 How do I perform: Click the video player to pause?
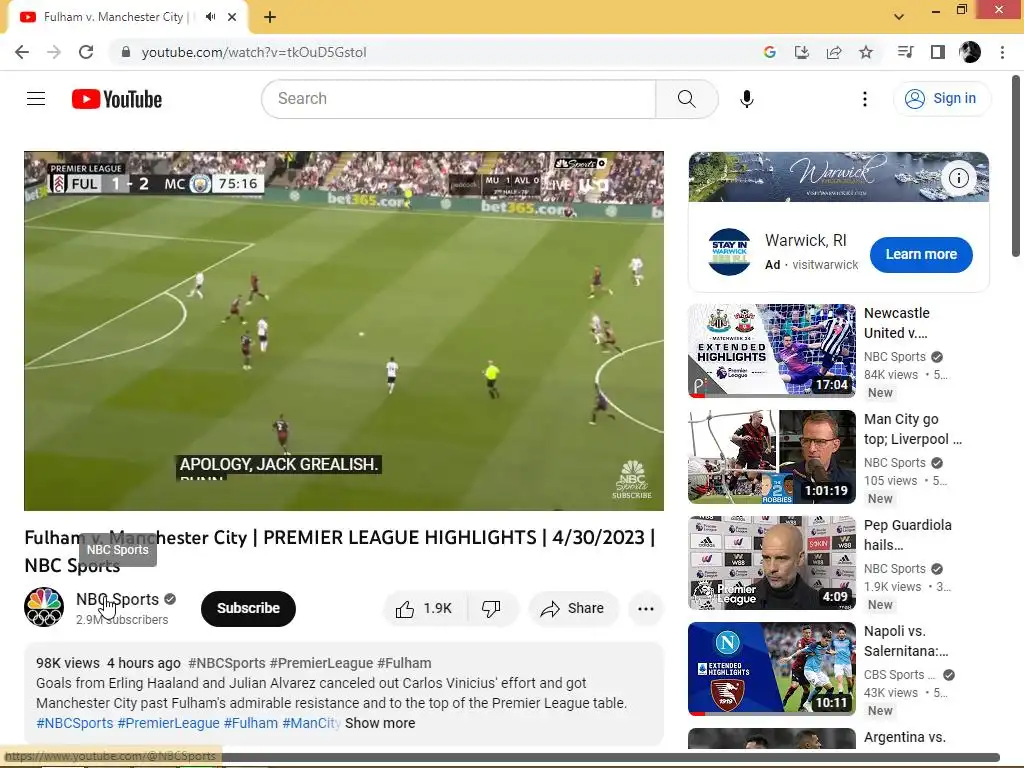click(x=344, y=331)
